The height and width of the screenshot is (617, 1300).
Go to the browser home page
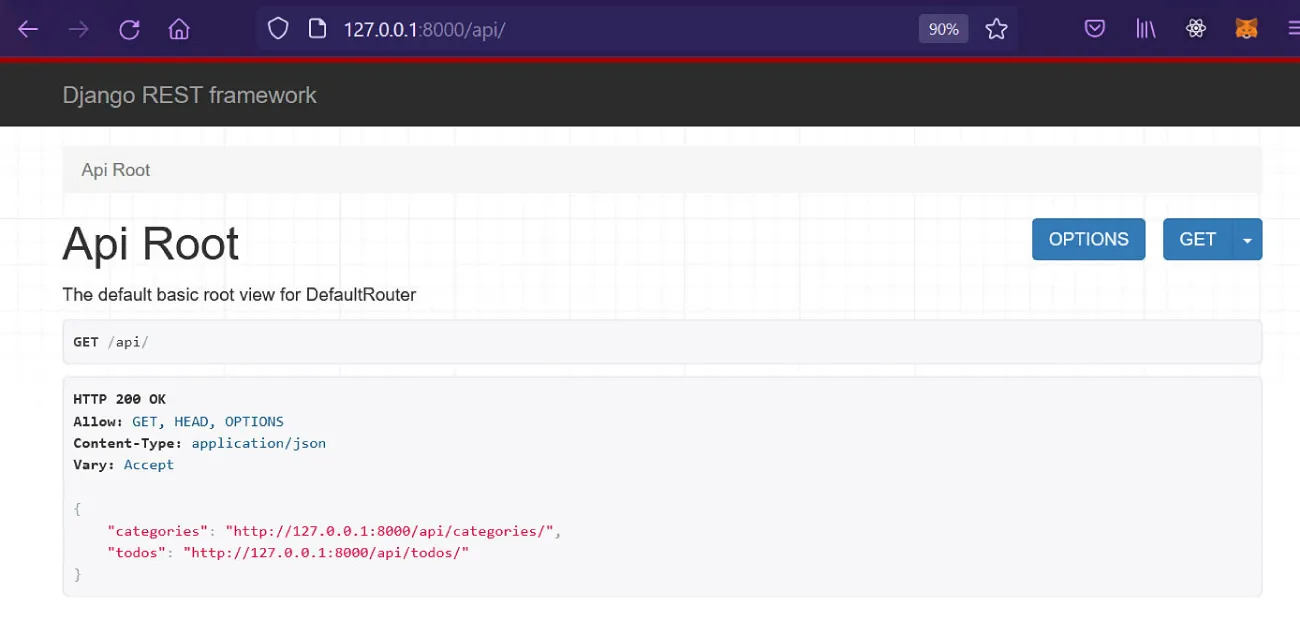coord(178,28)
